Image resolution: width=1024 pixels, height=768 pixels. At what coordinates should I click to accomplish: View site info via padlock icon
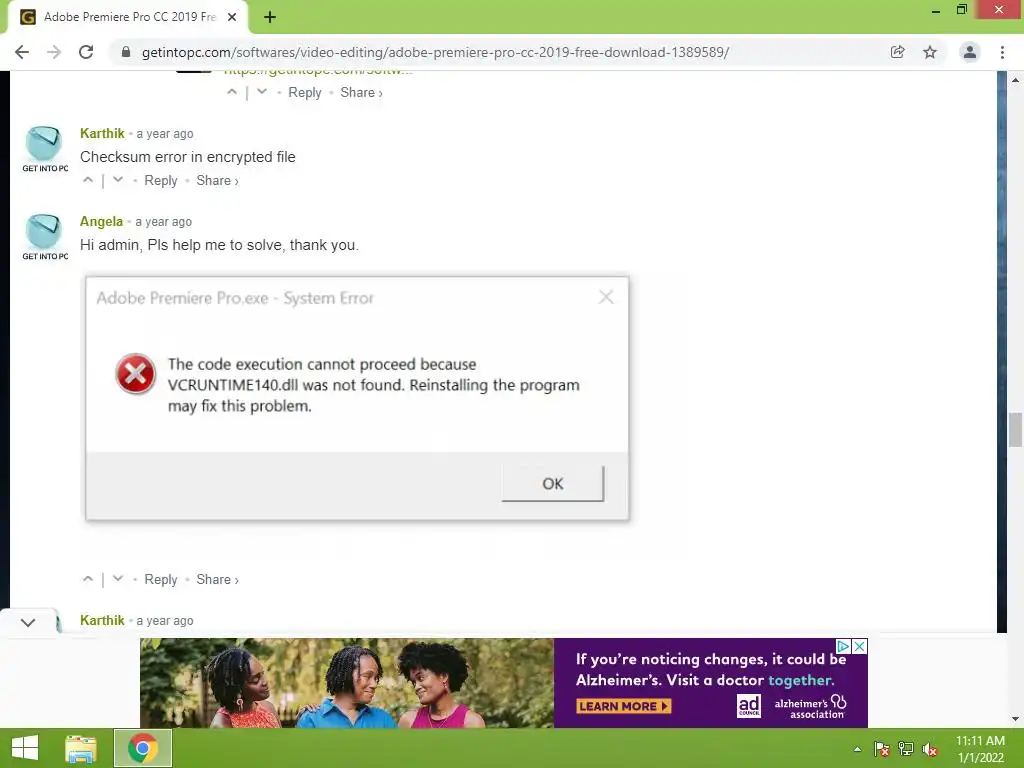coord(126,52)
